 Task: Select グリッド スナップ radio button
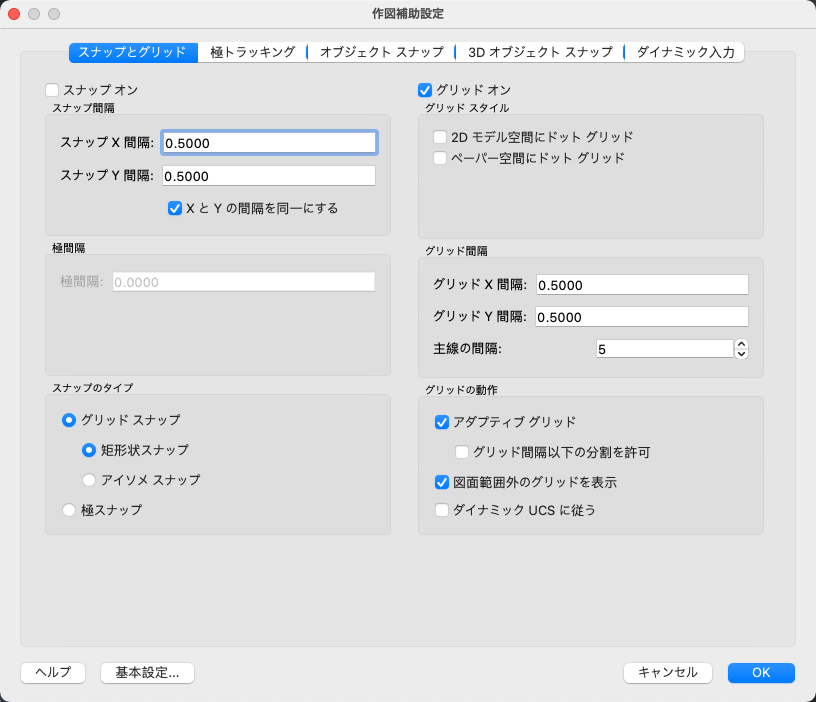pyautogui.click(x=69, y=420)
